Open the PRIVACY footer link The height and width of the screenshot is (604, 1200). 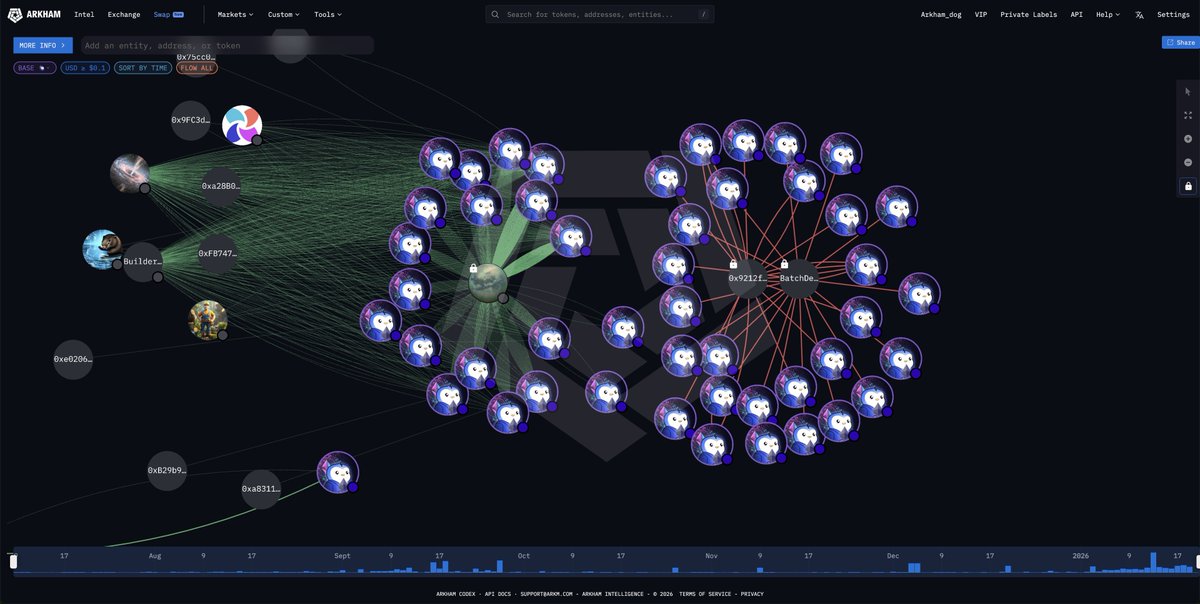point(752,594)
